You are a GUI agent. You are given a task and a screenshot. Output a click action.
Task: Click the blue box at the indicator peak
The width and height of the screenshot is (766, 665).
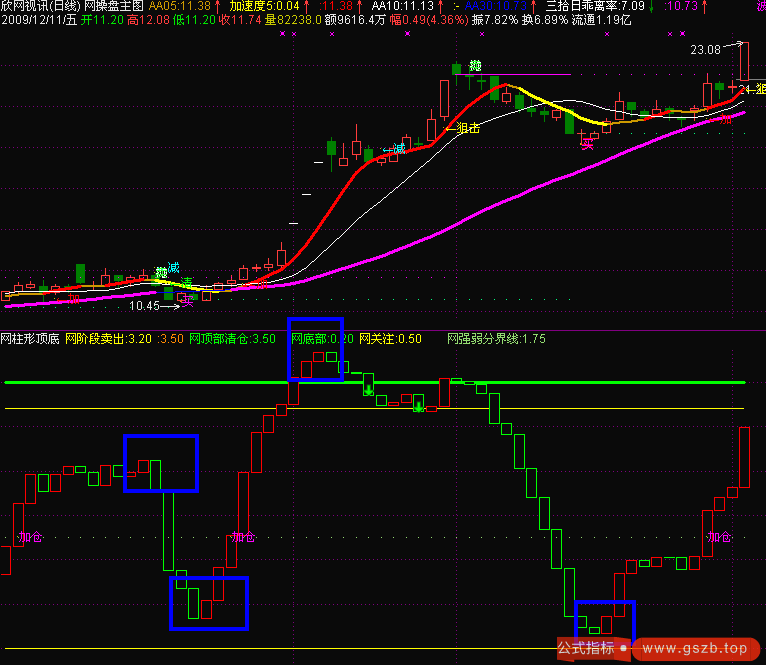point(315,349)
